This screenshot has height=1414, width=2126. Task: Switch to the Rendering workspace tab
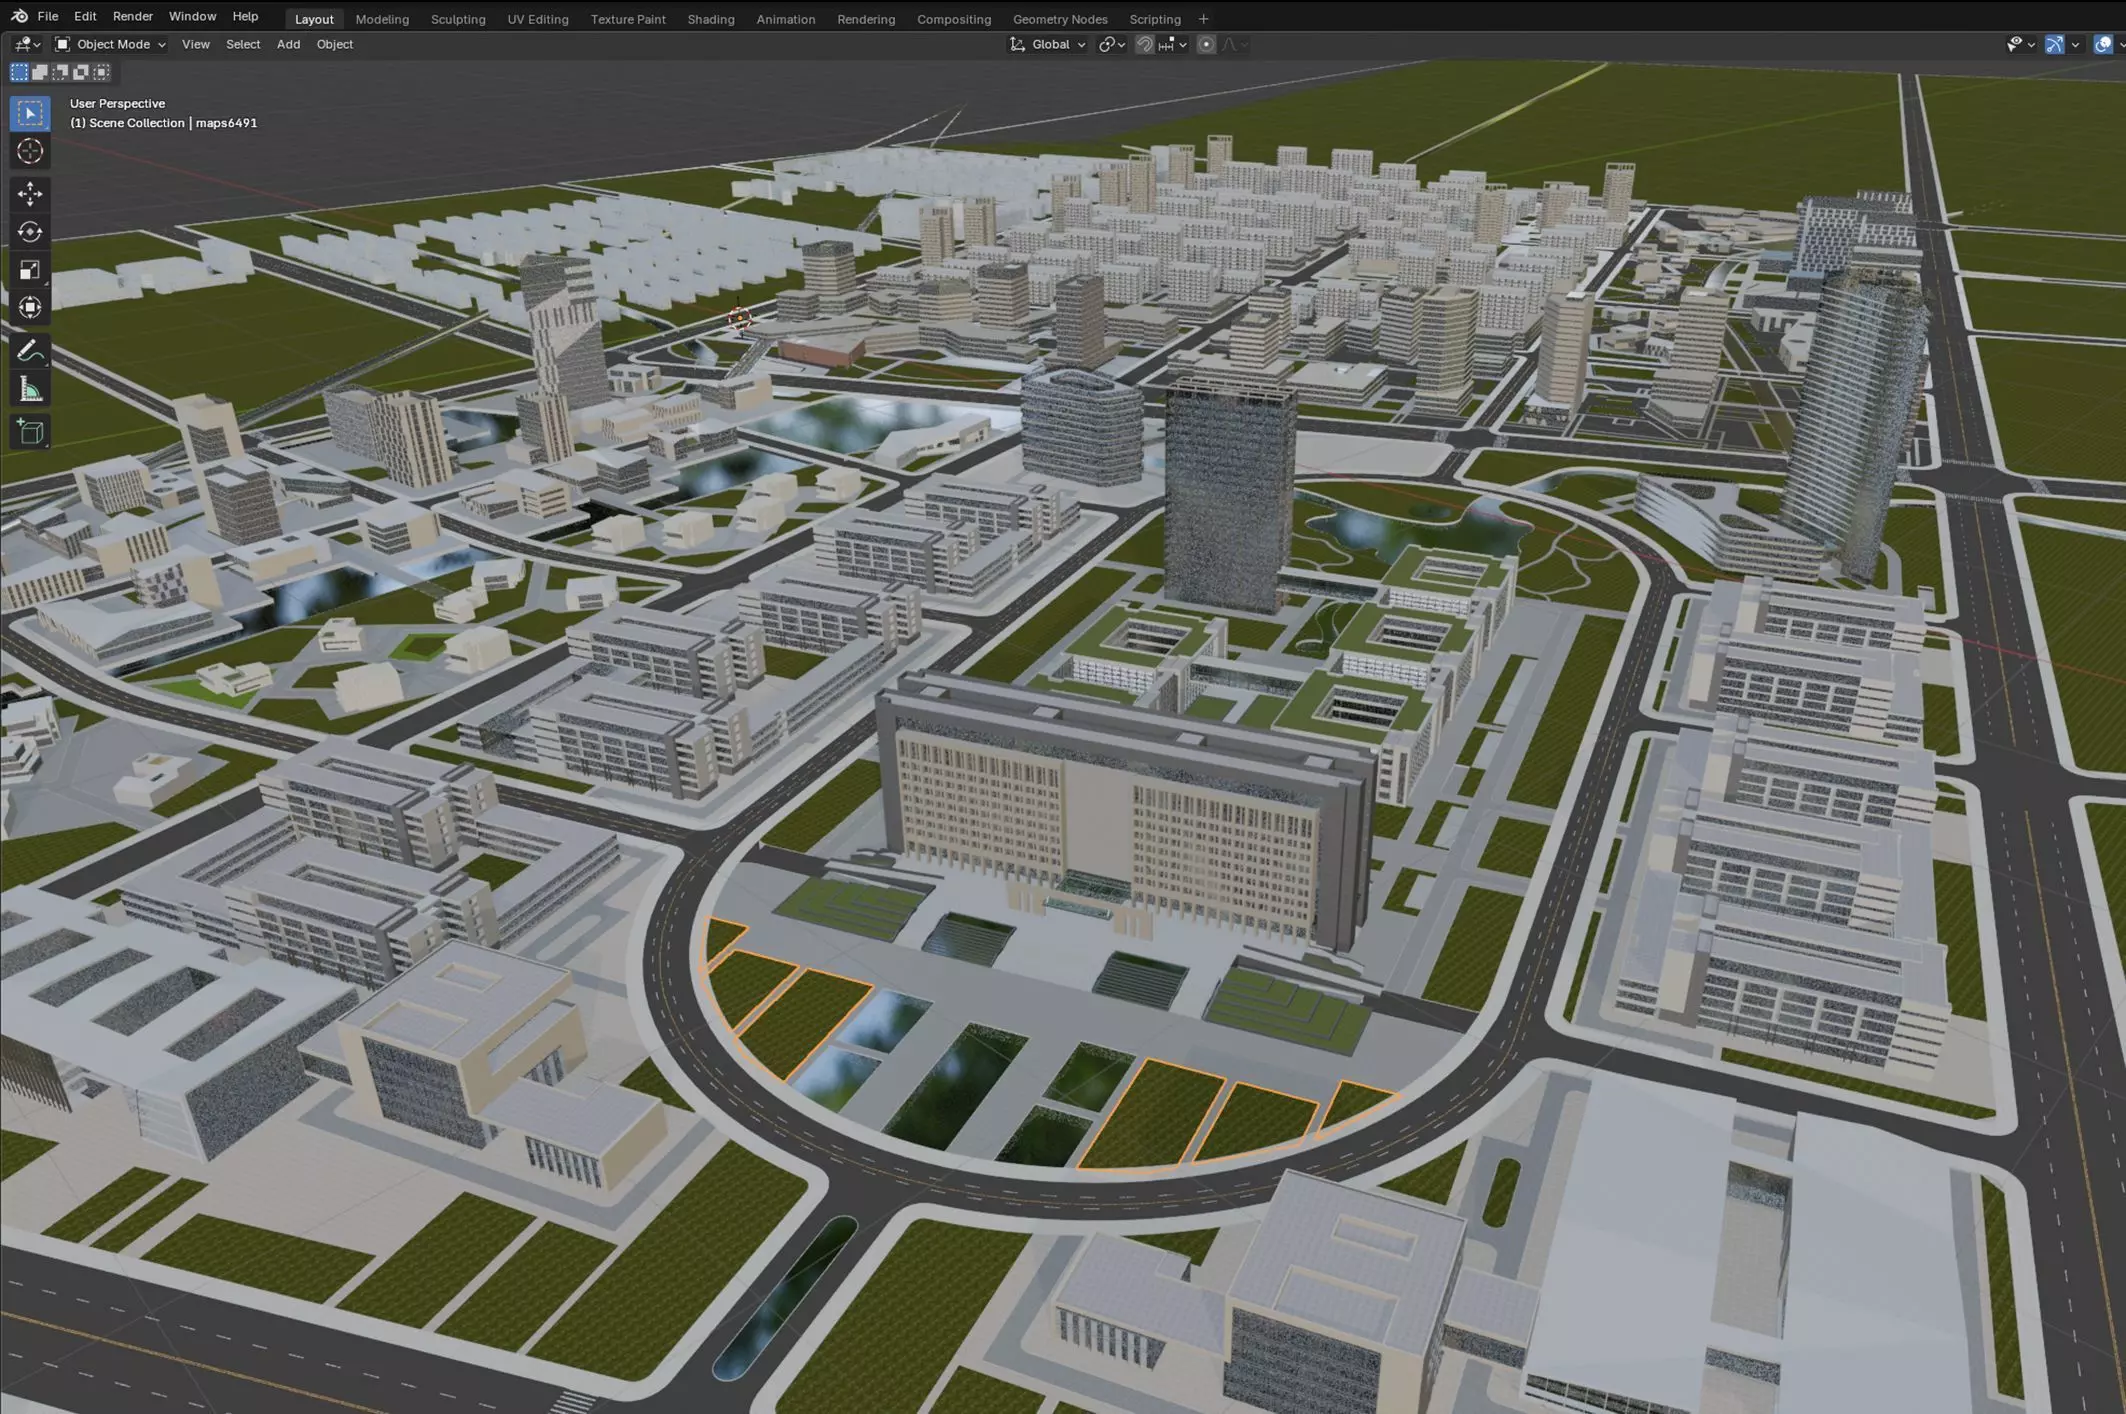[x=866, y=19]
